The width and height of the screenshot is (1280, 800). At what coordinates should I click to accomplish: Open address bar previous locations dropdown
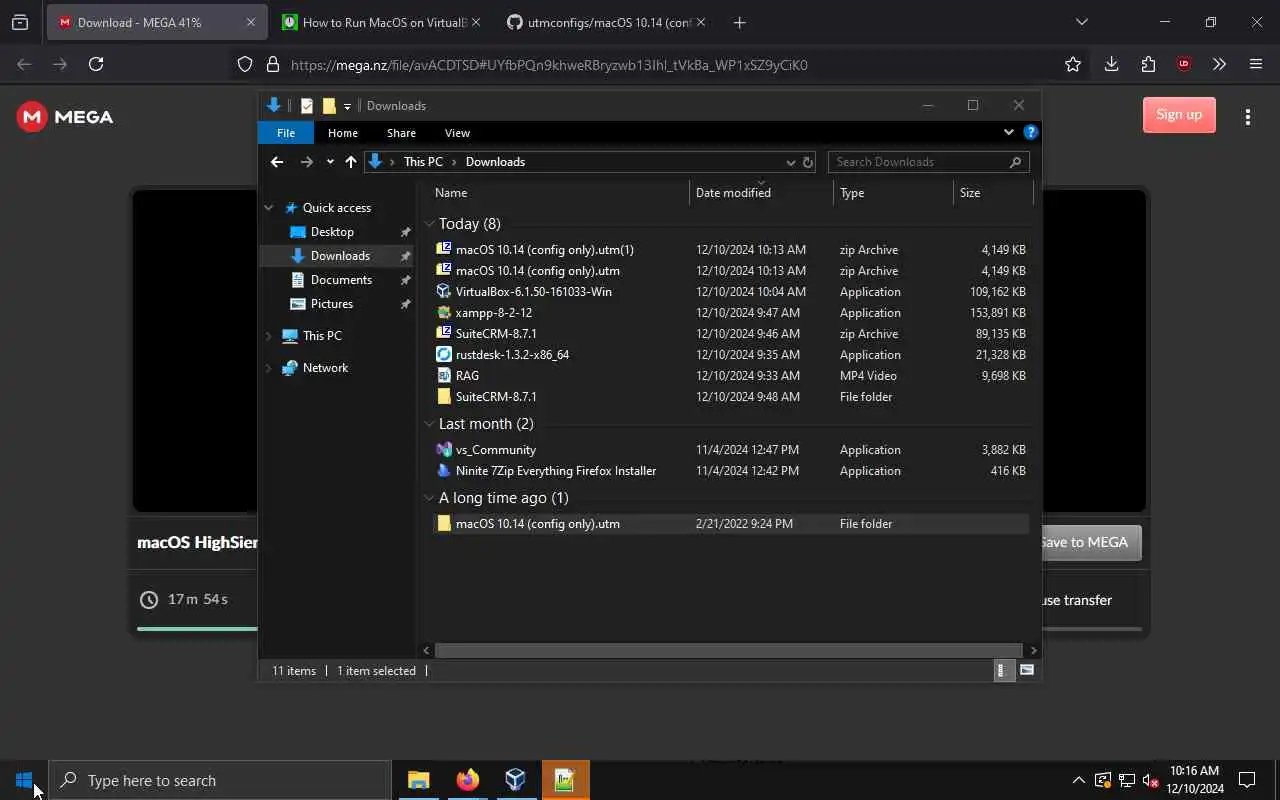point(790,162)
